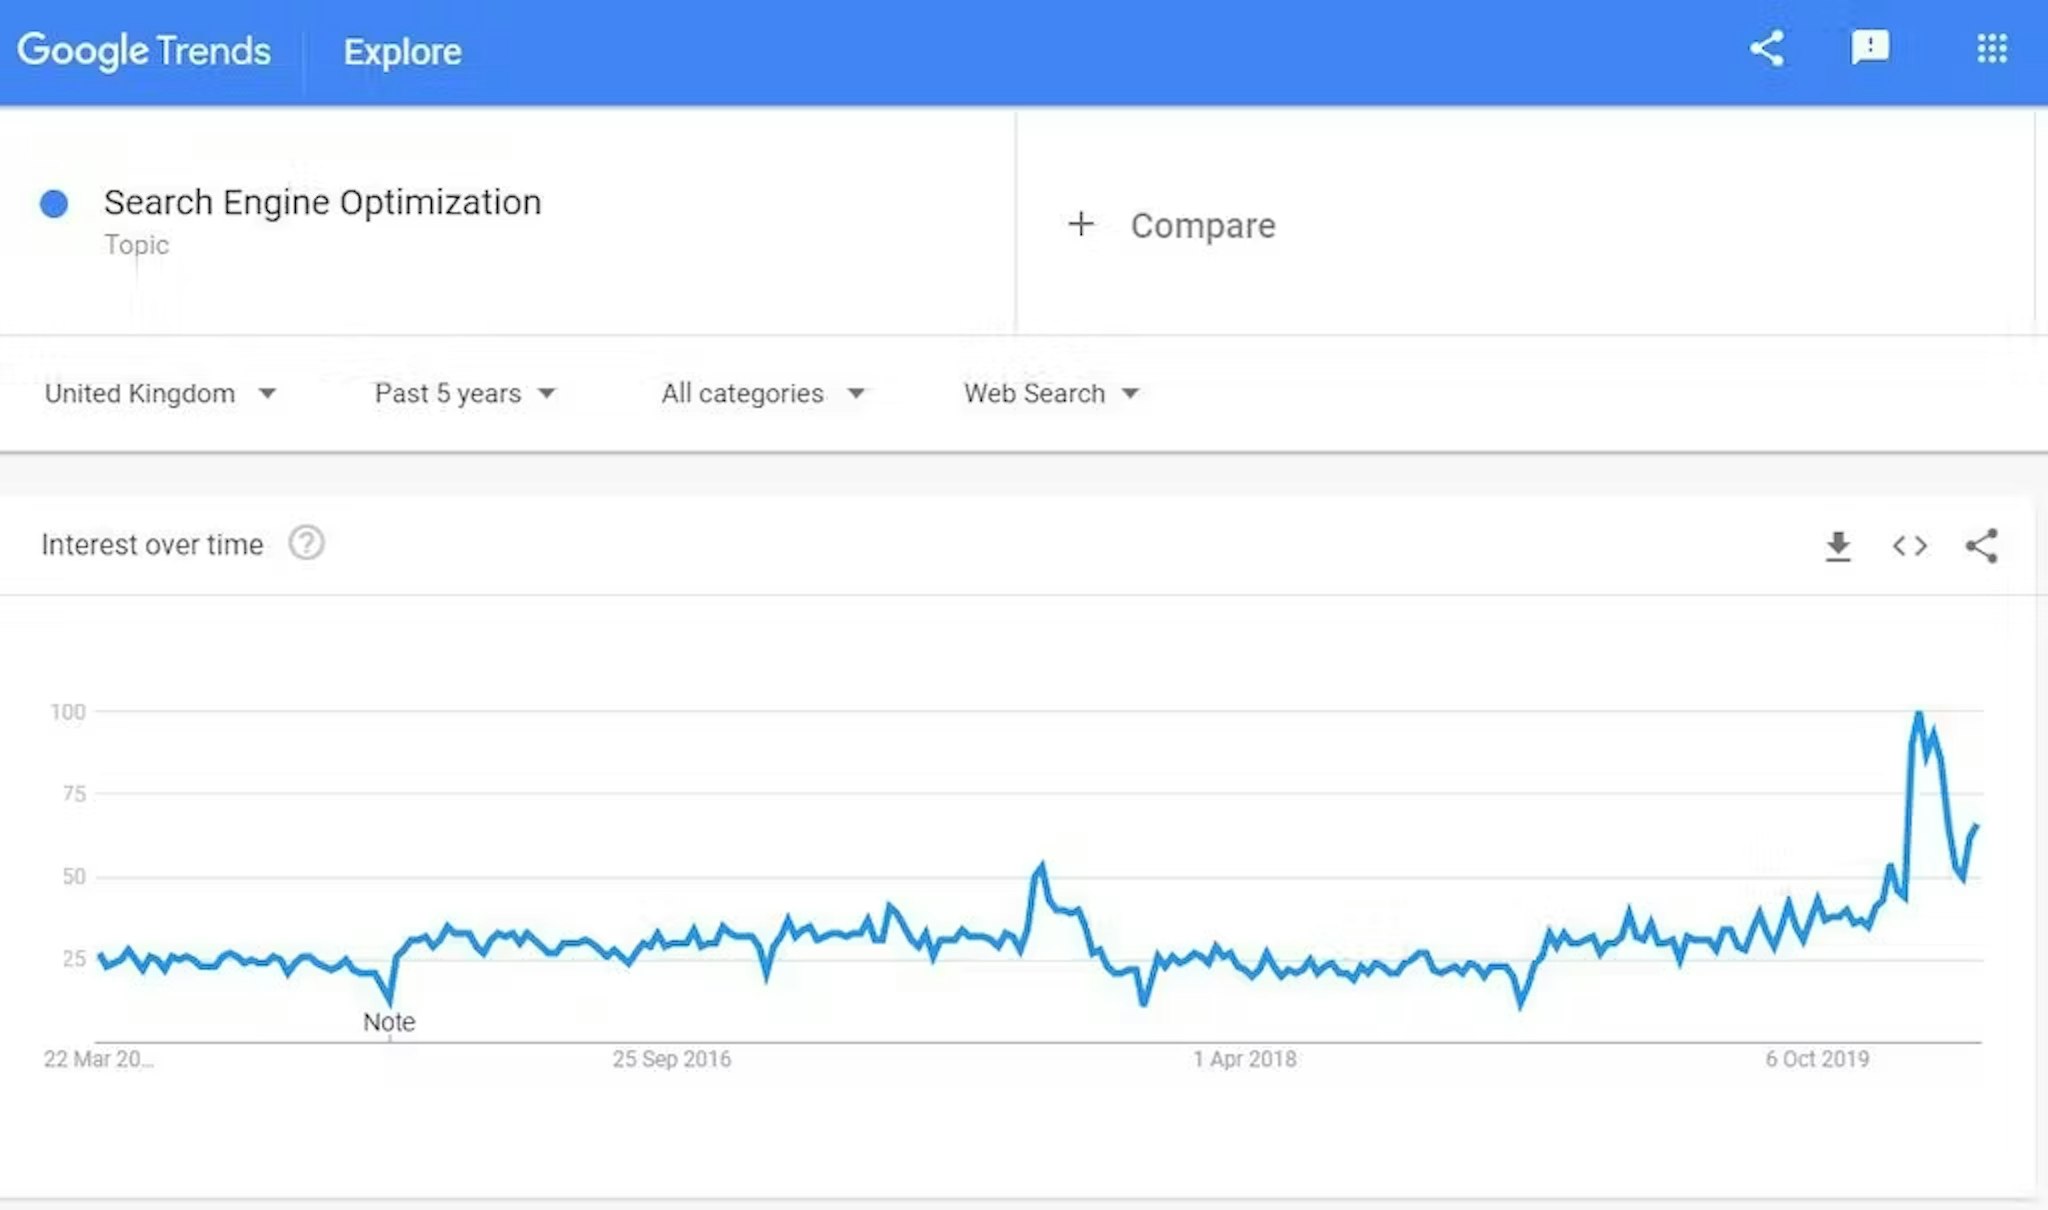Screen dimensions: 2048x1210
Task: Share the Interest over time chart
Action: tap(1981, 546)
